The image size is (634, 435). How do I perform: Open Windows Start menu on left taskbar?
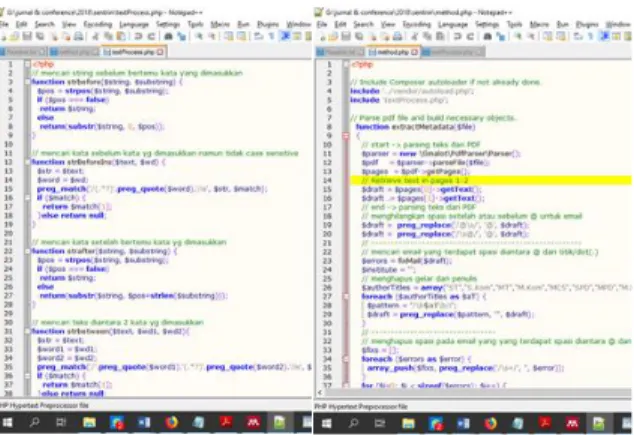[7, 423]
